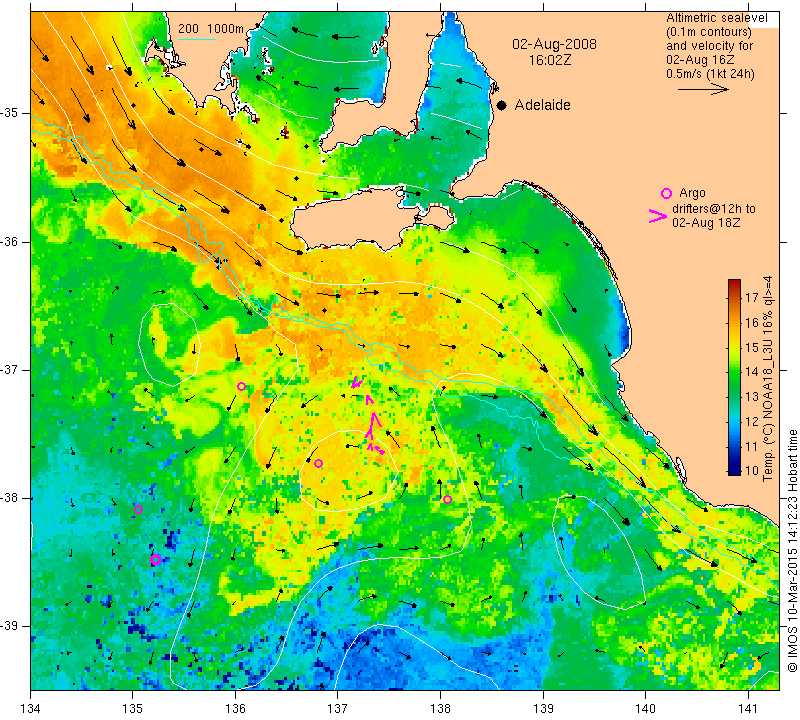Click latitude tick label '-36'
Viewport: 800px width, 720px height.
[x=10, y=241]
